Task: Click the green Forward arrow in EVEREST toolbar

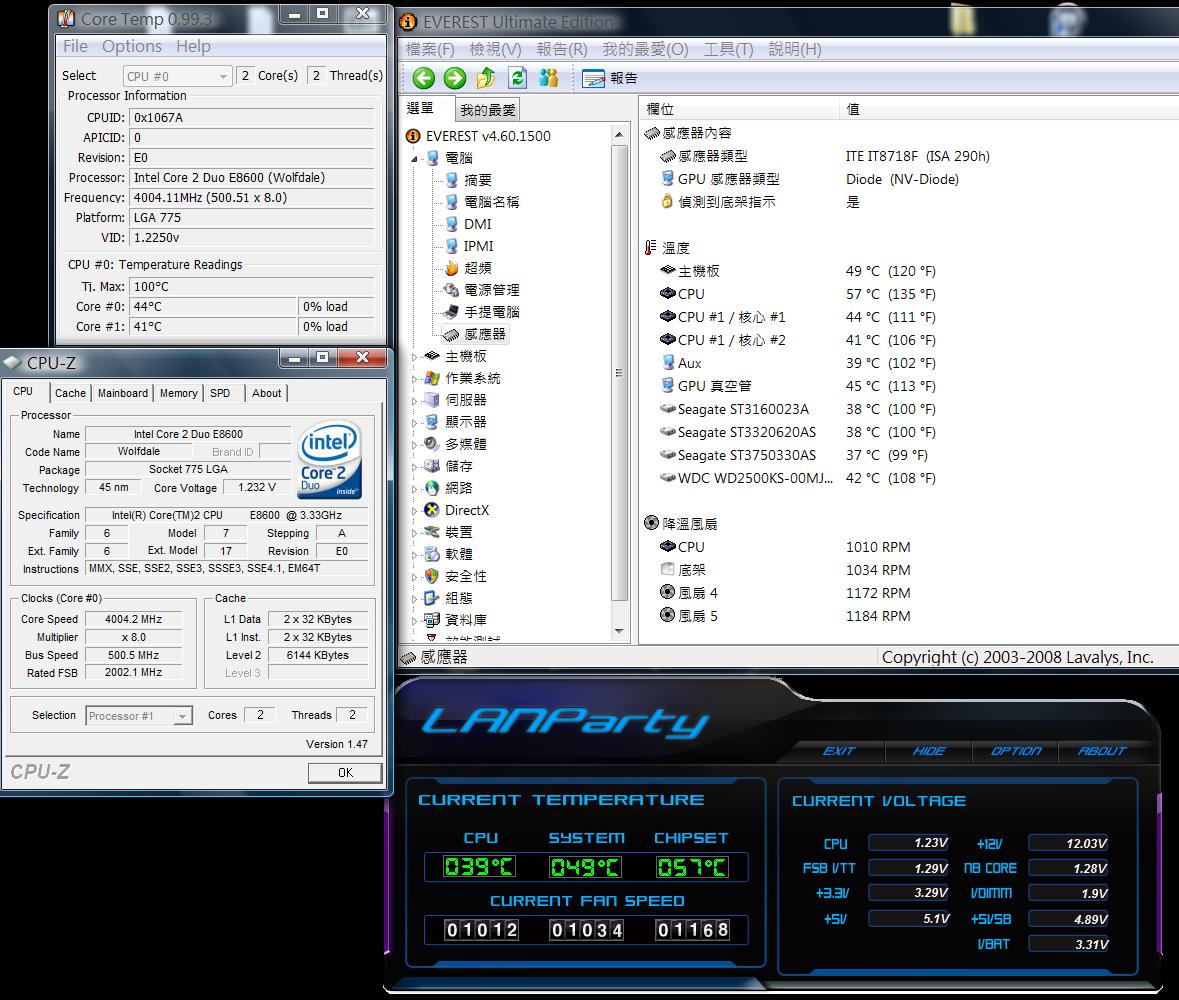Action: point(454,78)
